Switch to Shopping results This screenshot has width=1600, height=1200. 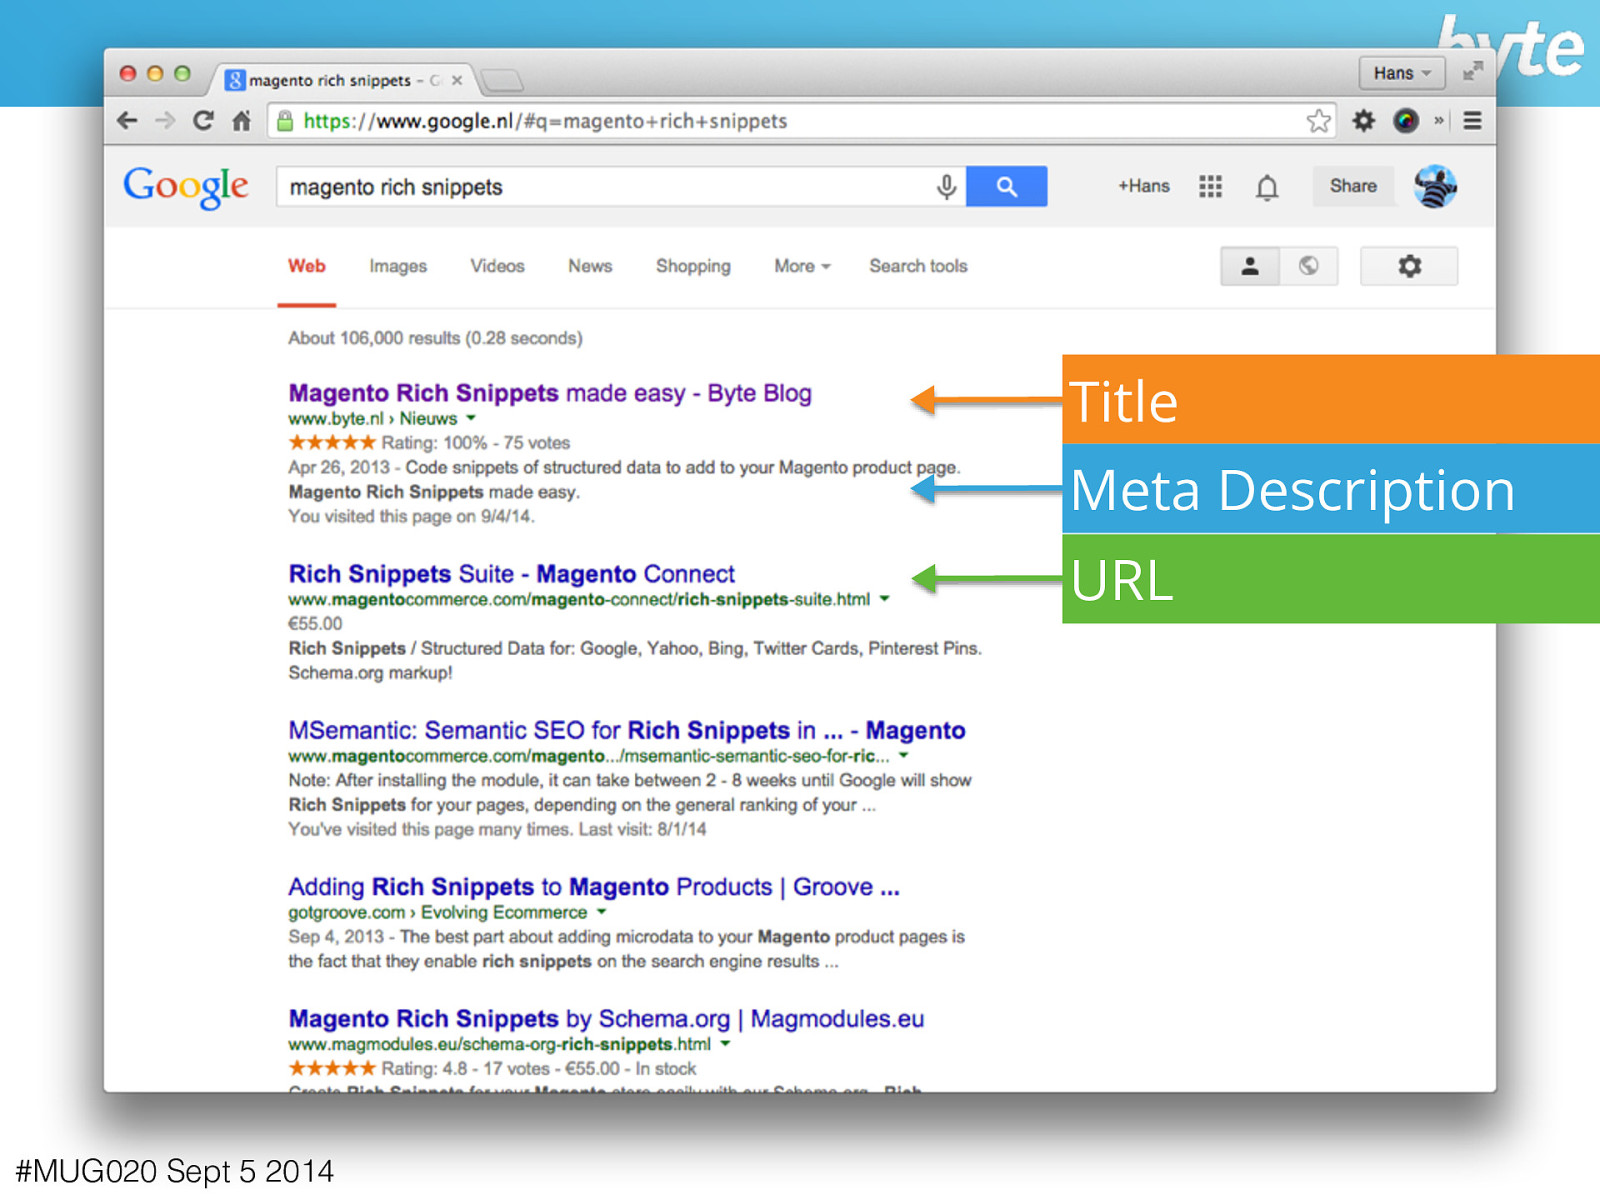click(693, 266)
